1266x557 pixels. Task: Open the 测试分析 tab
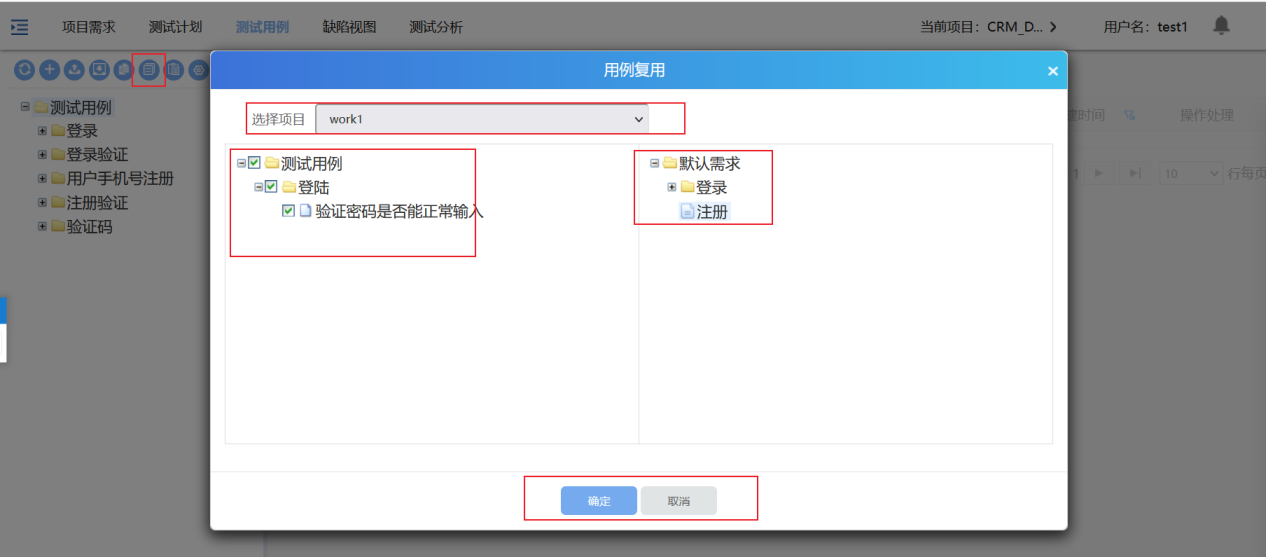(x=436, y=27)
